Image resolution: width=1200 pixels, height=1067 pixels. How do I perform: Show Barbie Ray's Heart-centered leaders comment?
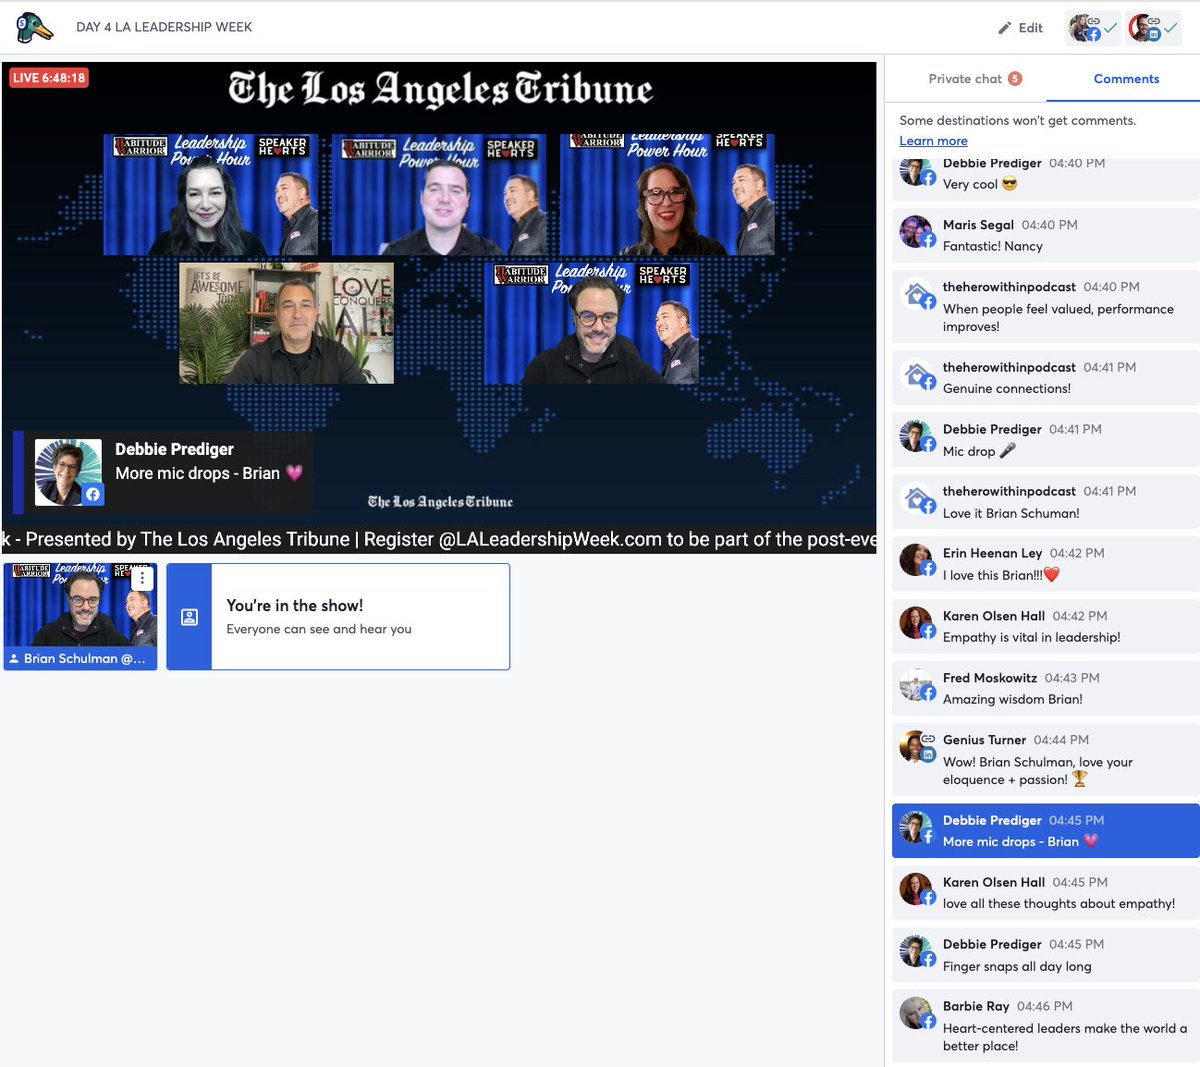(1045, 1025)
